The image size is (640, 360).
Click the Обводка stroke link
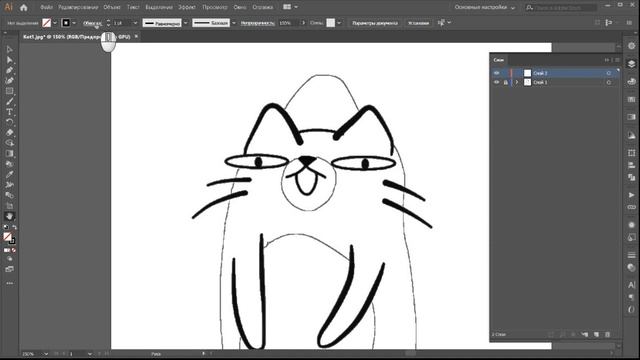[x=92, y=23]
